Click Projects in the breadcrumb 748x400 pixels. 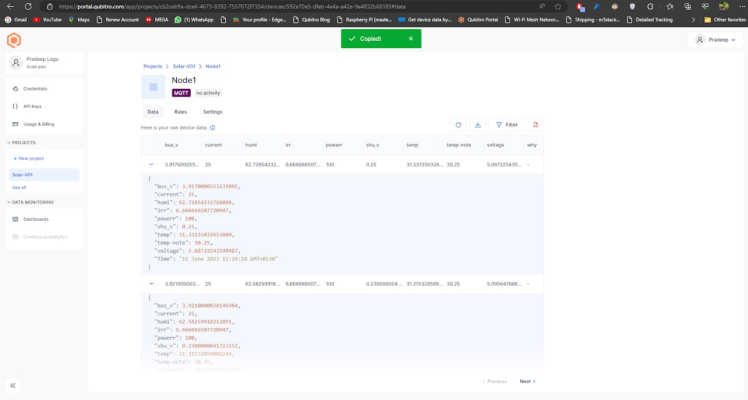[x=153, y=66]
